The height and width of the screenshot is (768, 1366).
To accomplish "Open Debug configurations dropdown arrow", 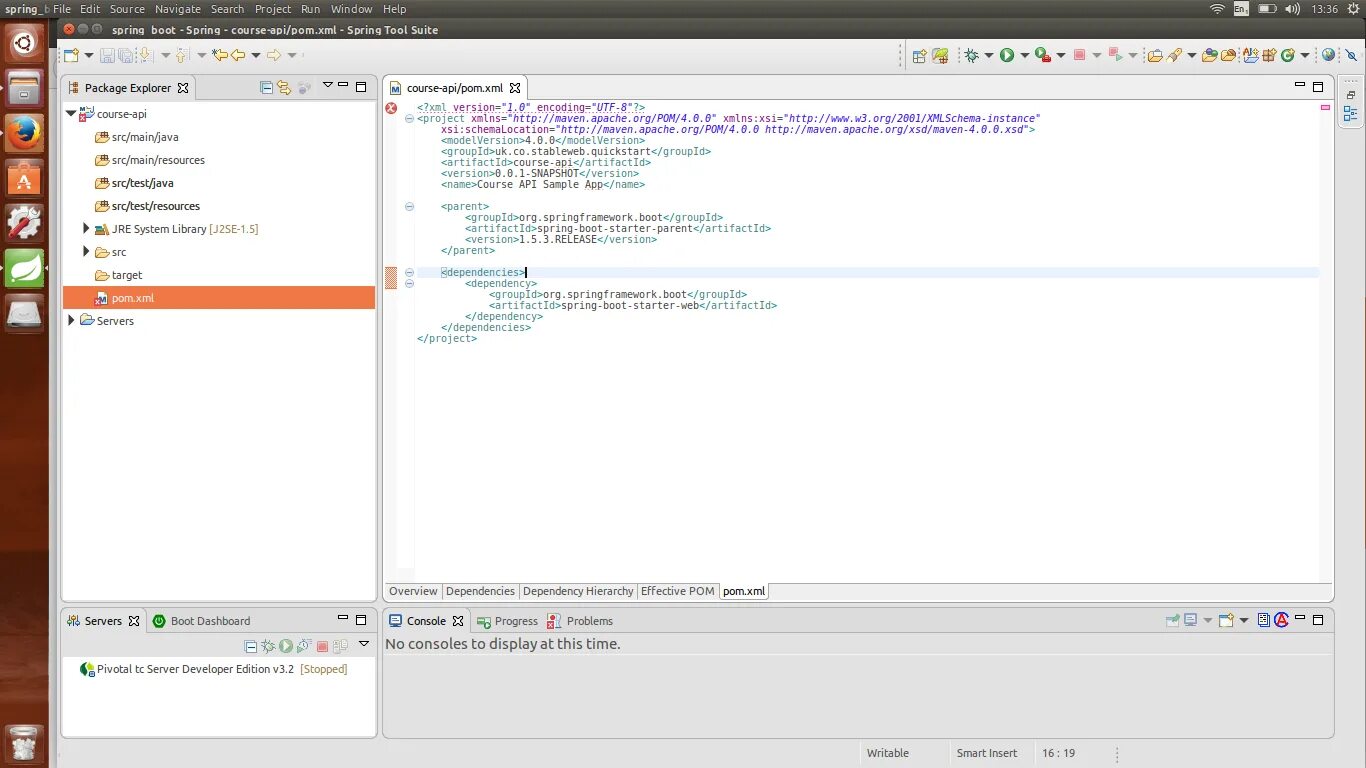I will pyautogui.click(x=988, y=56).
